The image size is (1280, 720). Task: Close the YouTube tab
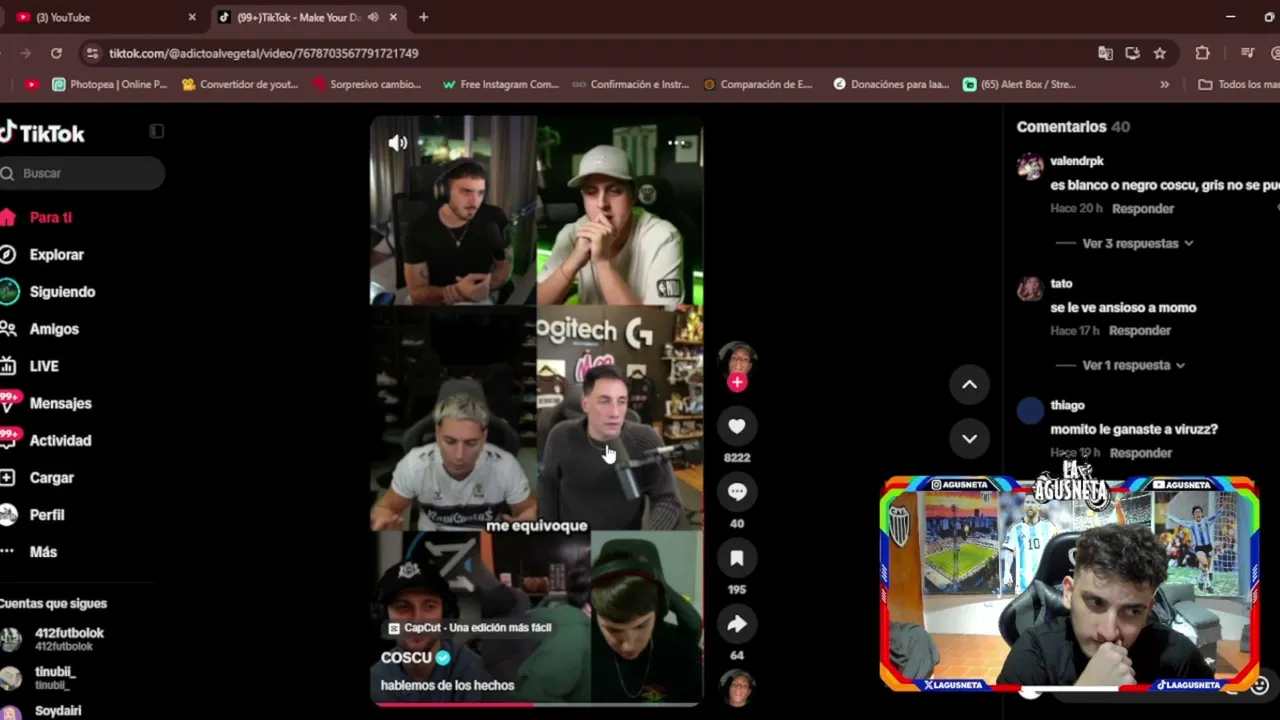tap(192, 17)
